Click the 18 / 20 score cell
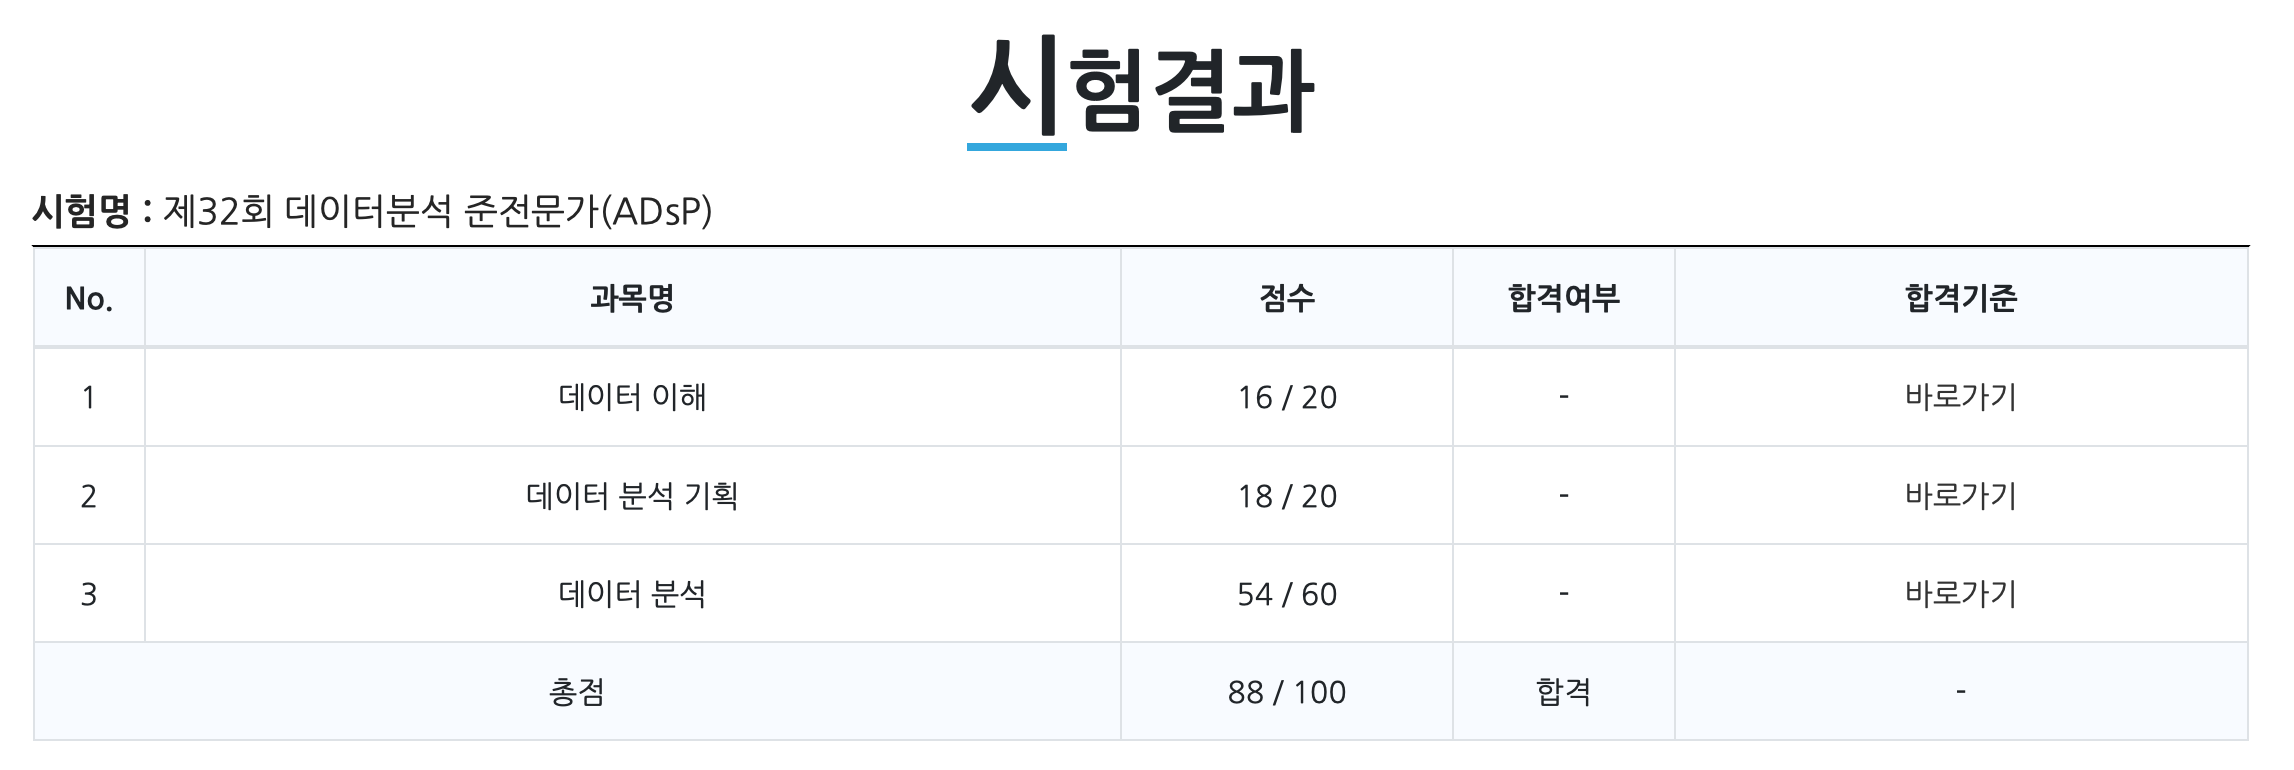 (x=1286, y=495)
